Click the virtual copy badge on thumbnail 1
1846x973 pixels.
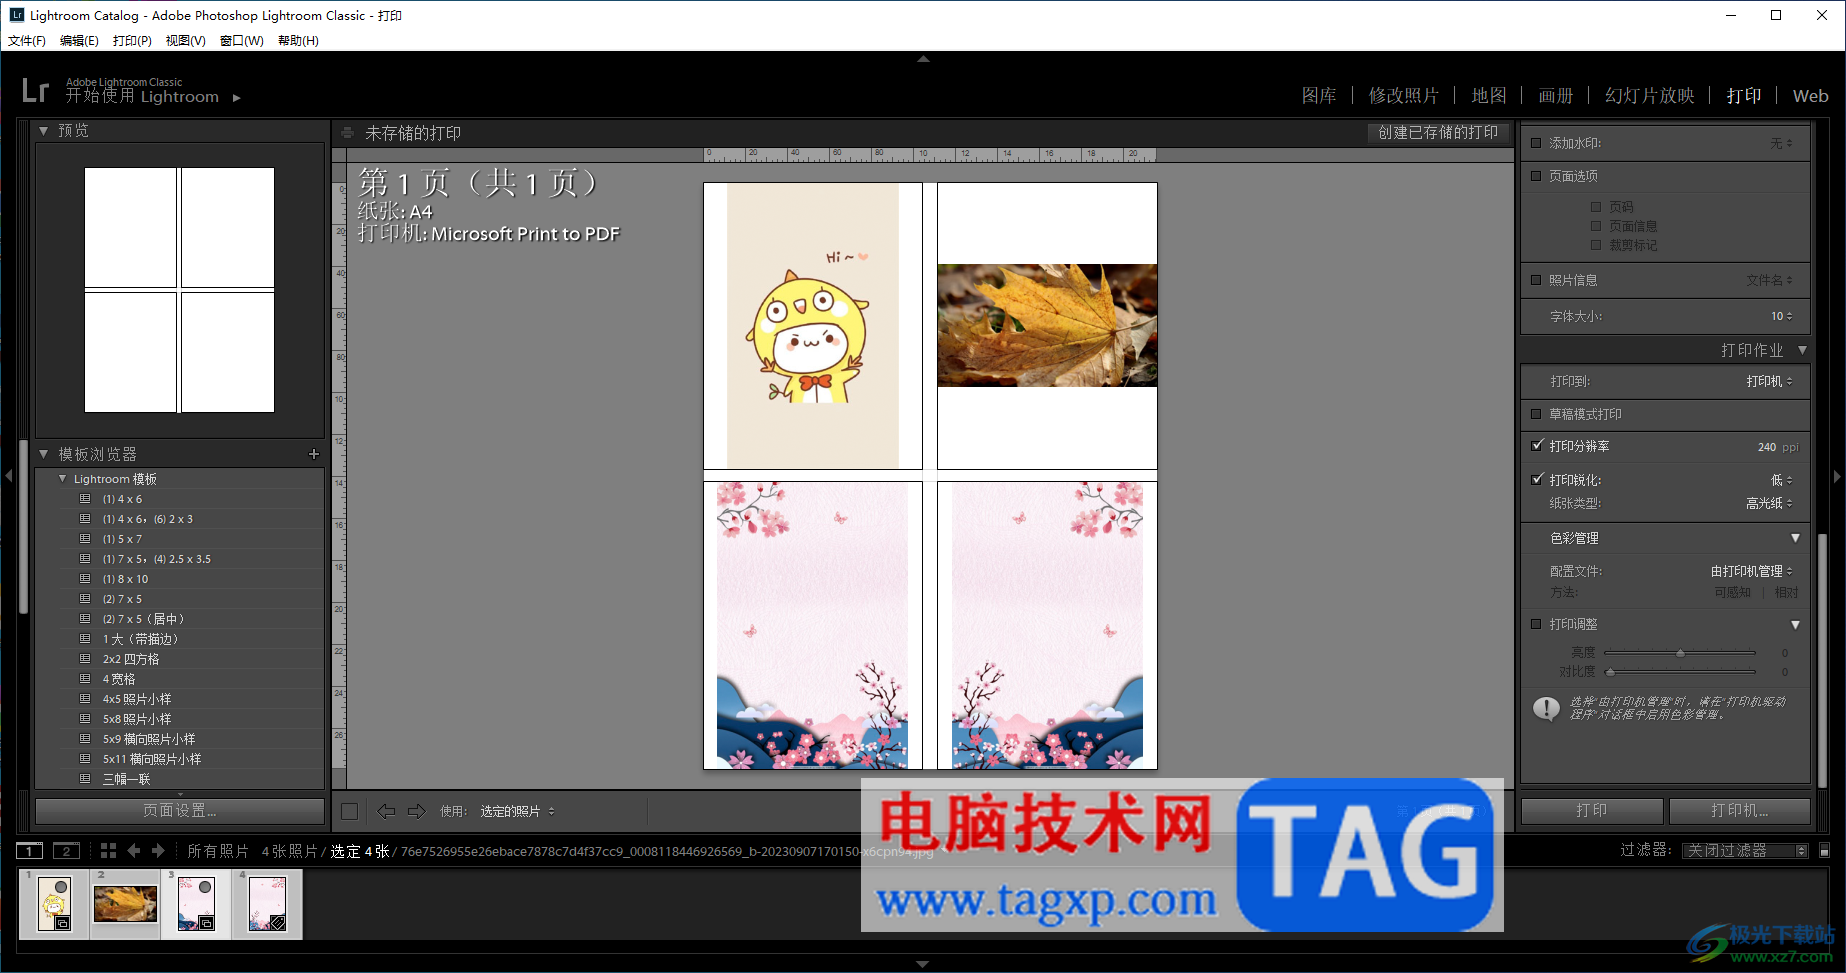click(63, 923)
